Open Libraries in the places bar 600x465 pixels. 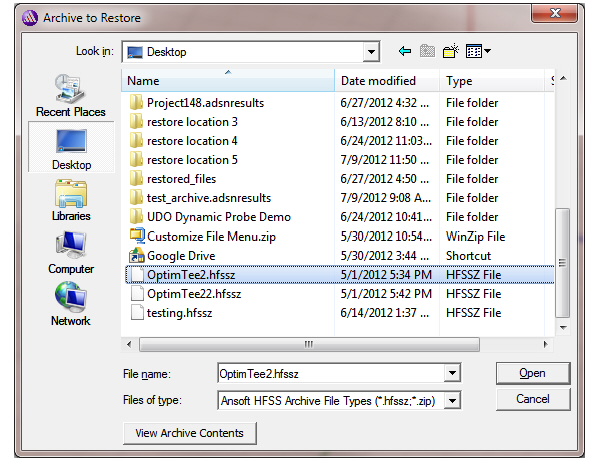click(x=71, y=199)
